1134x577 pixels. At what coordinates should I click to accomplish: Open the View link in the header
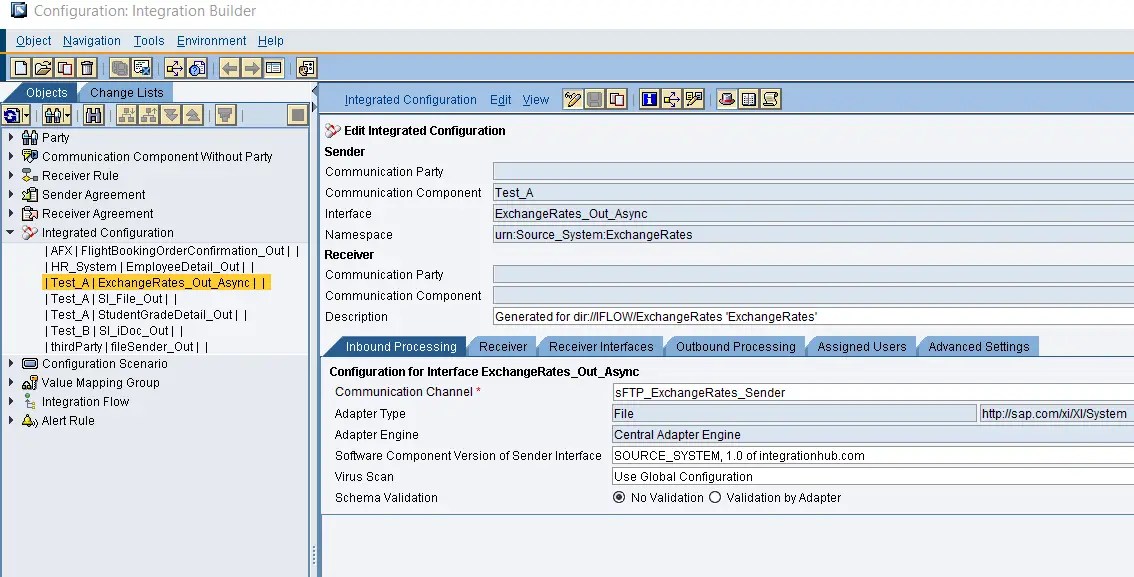pos(536,99)
